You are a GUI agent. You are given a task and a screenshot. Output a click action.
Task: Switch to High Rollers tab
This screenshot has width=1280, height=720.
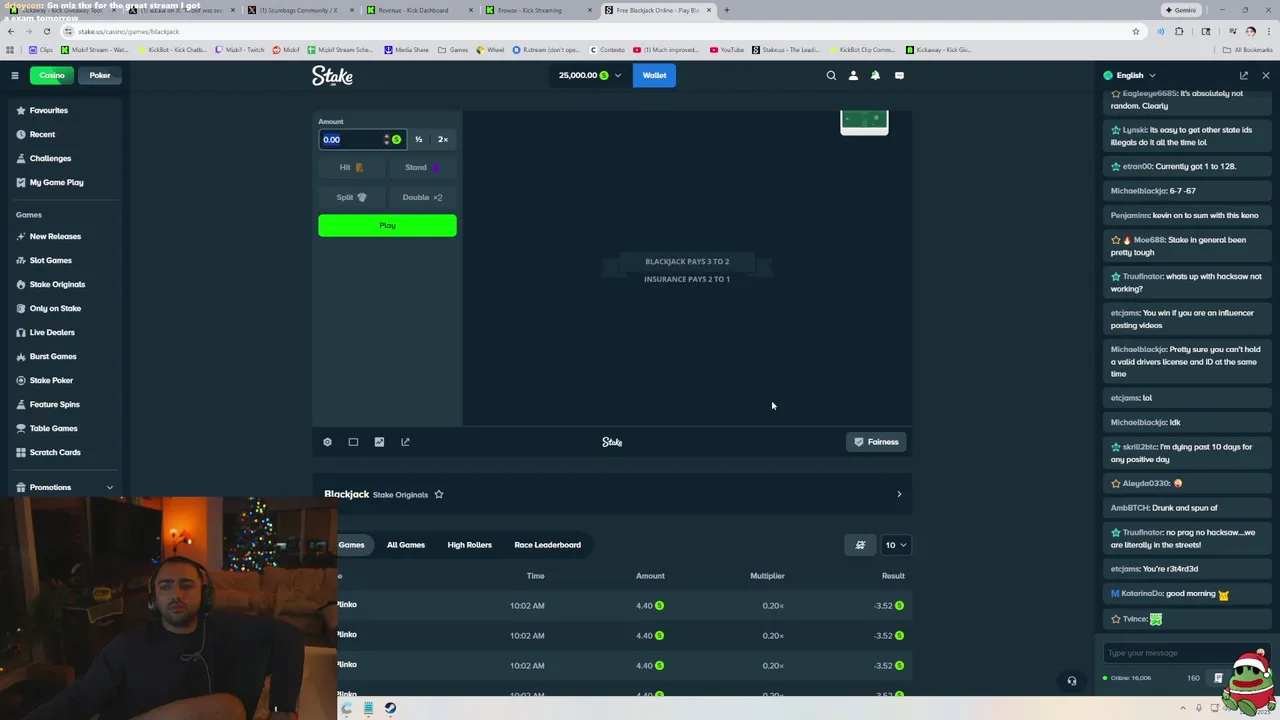pyautogui.click(x=469, y=545)
